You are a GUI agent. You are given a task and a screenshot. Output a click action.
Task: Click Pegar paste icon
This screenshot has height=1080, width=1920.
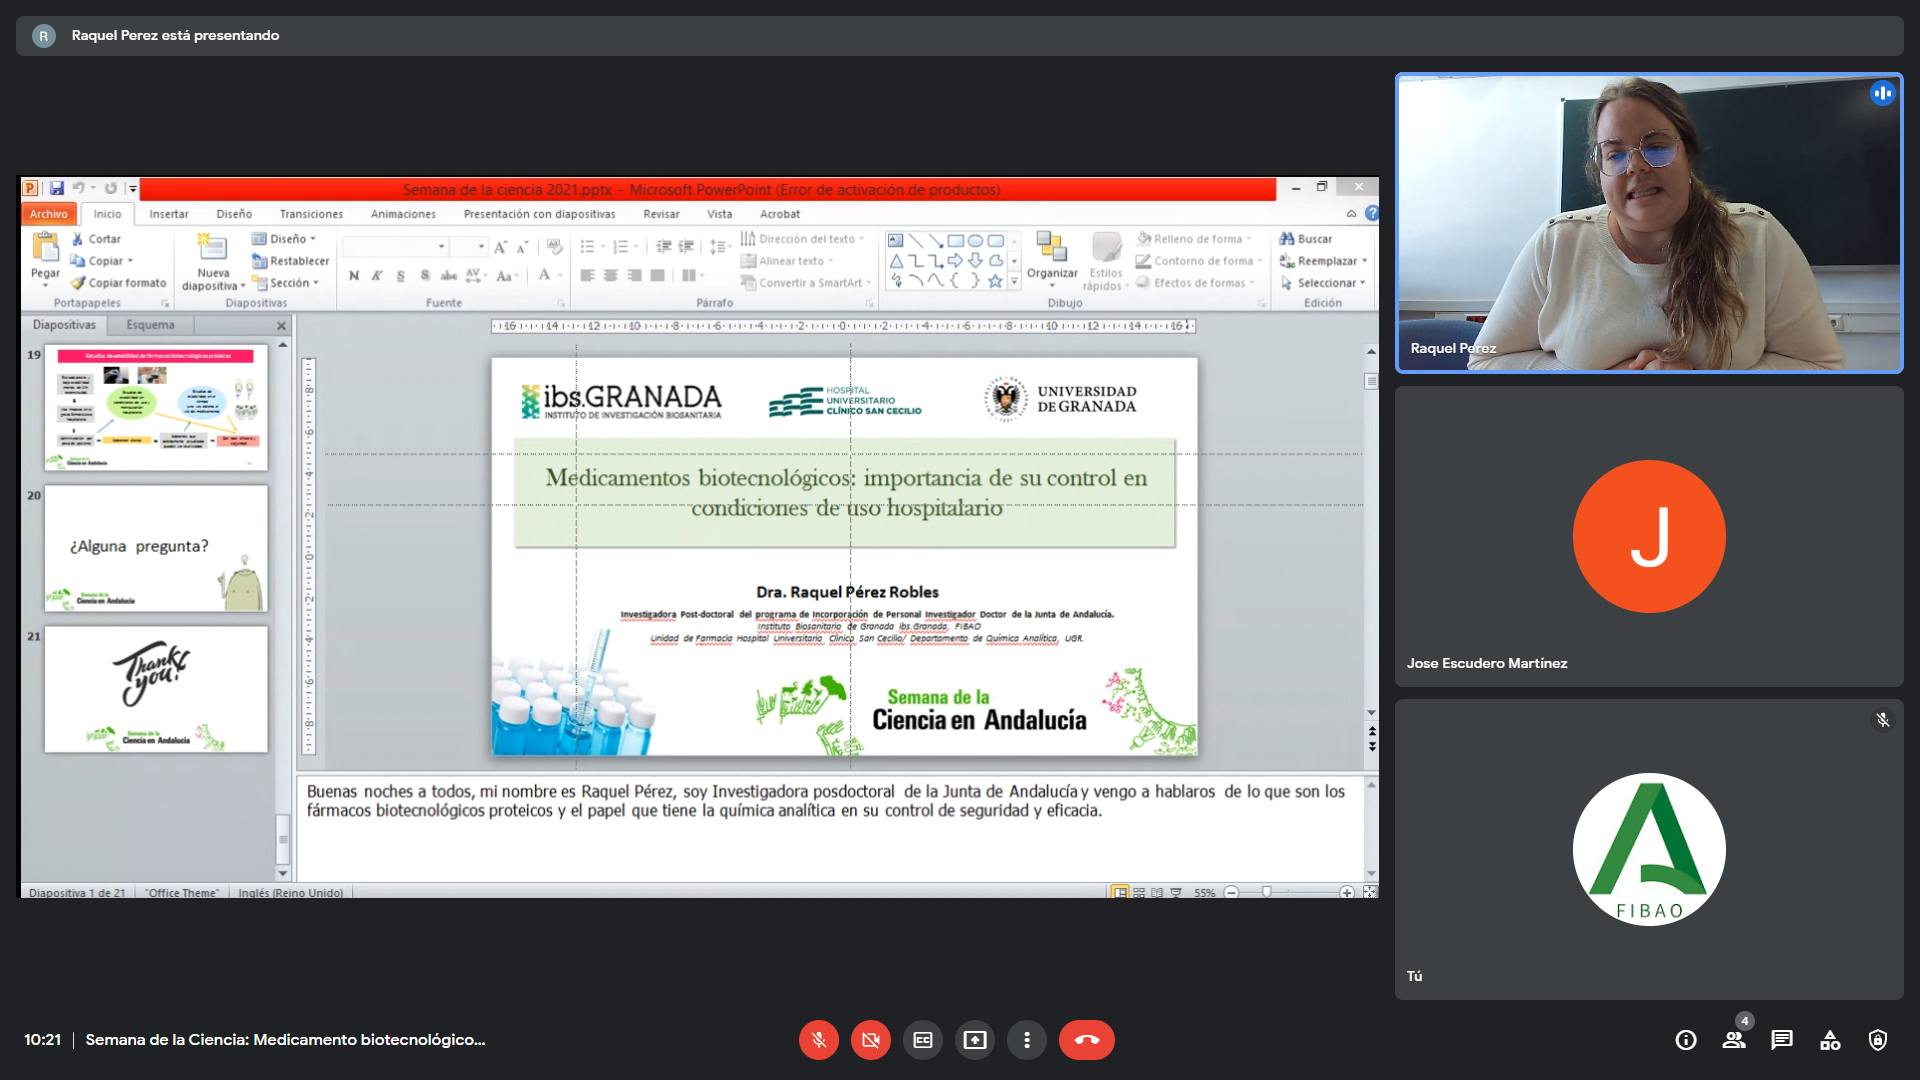click(45, 247)
